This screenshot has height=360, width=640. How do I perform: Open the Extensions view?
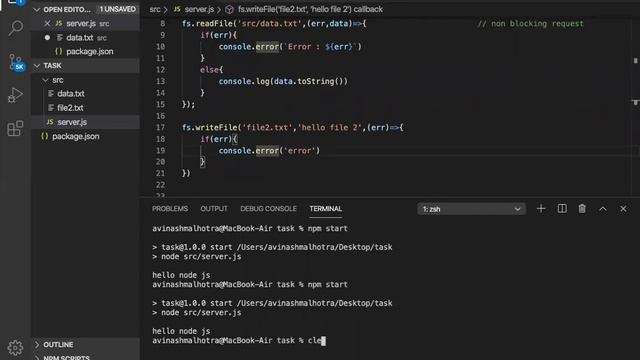point(16,129)
